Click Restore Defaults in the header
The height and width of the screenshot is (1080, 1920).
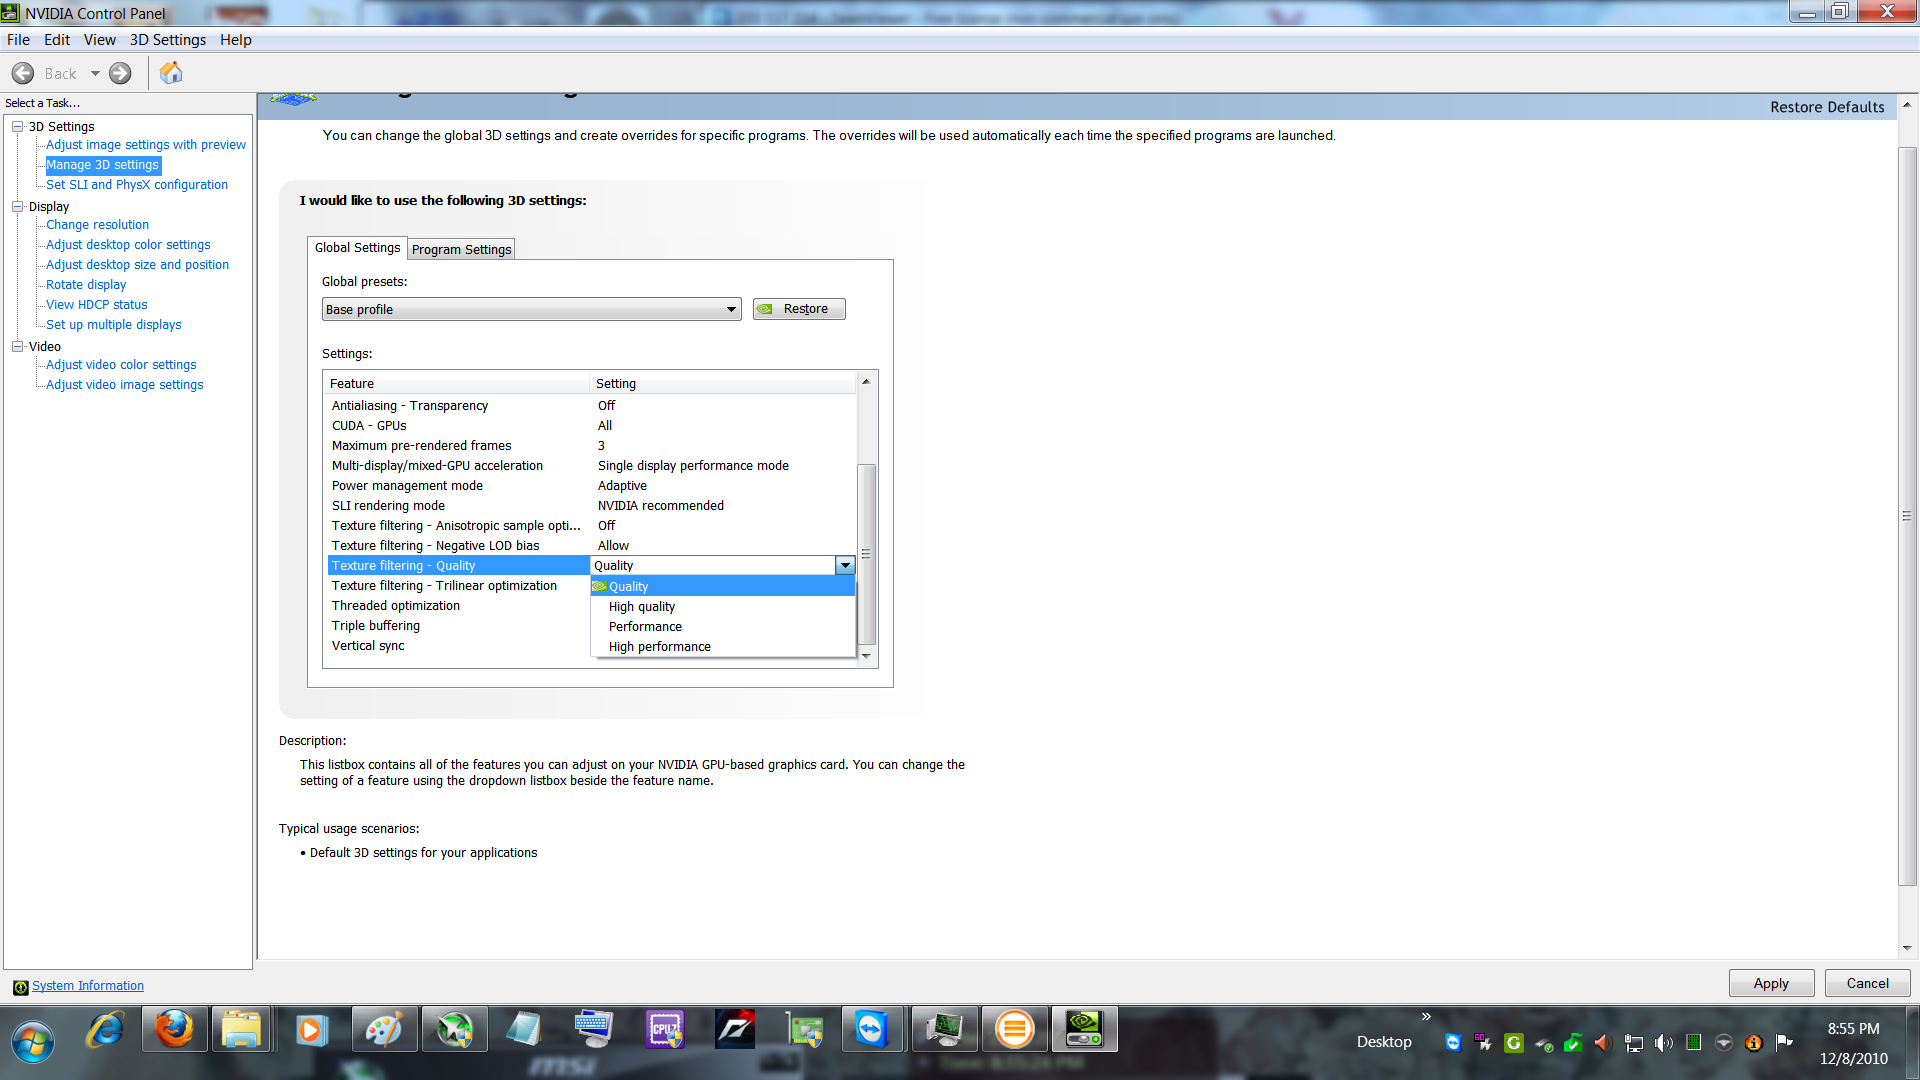click(x=1827, y=107)
